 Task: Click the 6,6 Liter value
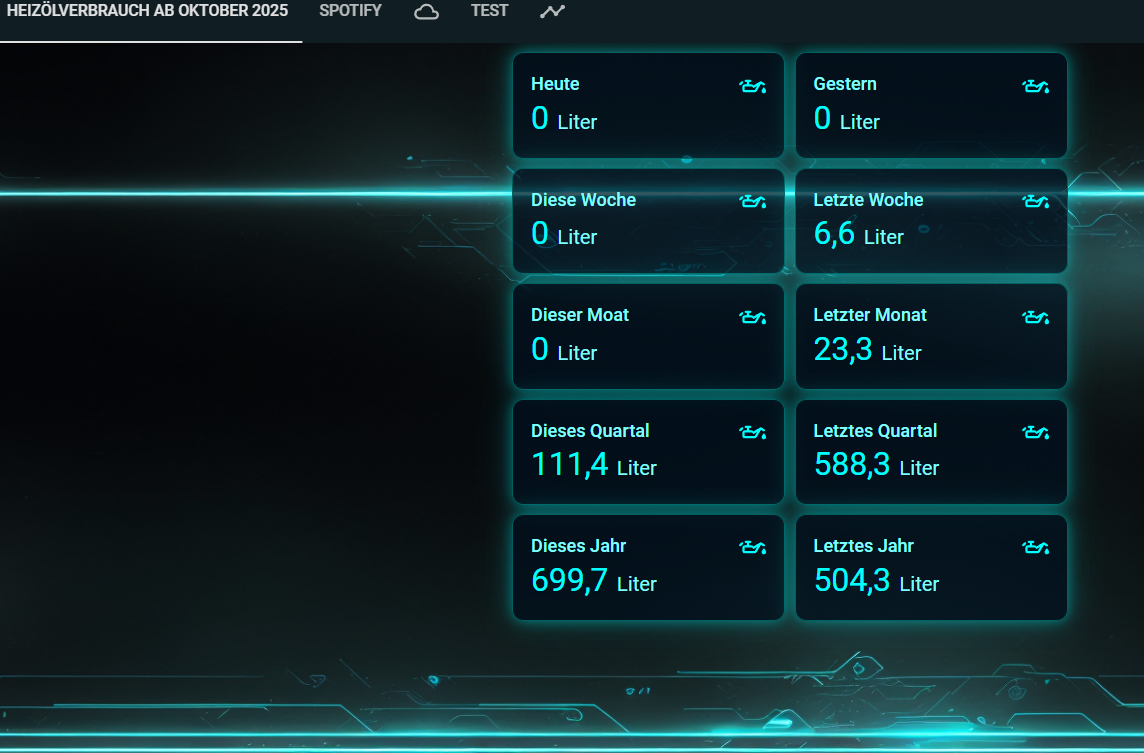(859, 234)
